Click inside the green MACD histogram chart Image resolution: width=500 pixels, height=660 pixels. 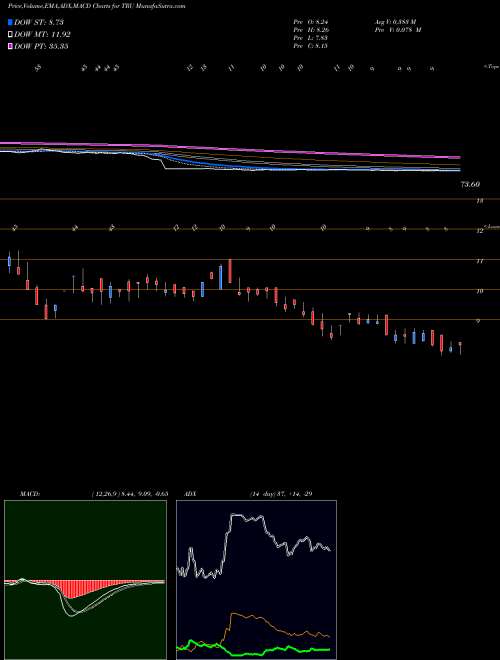(85, 580)
